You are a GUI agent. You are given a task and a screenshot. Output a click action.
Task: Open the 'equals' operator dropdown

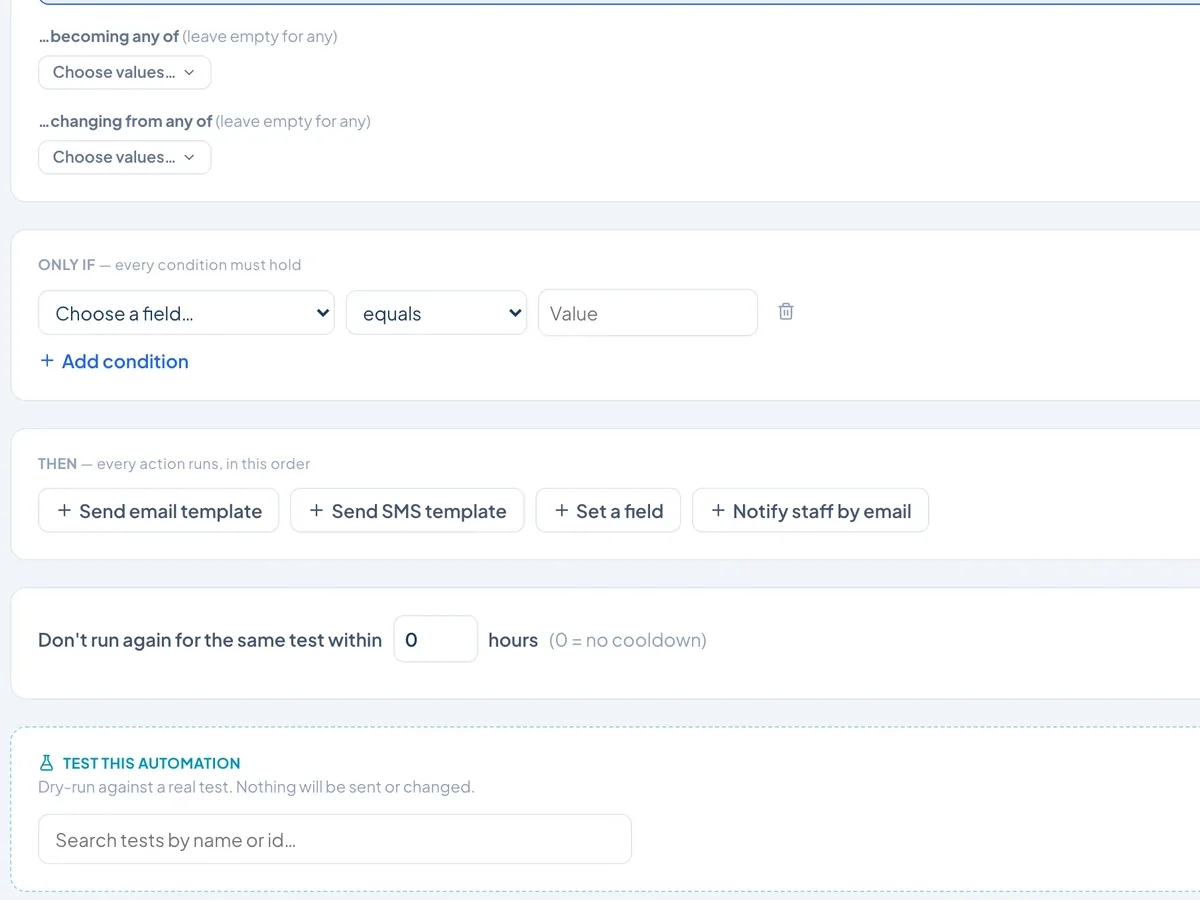click(x=436, y=313)
